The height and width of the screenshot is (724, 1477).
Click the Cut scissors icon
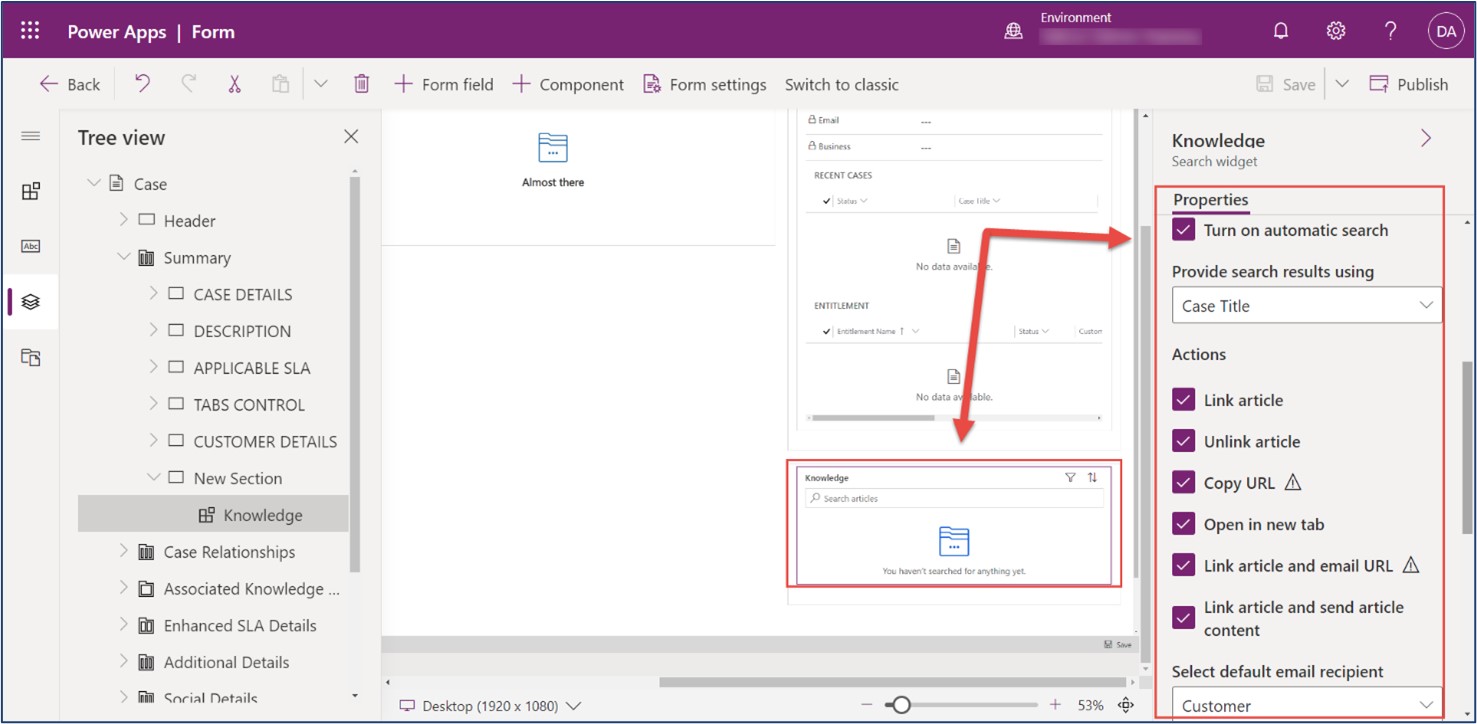(x=234, y=84)
